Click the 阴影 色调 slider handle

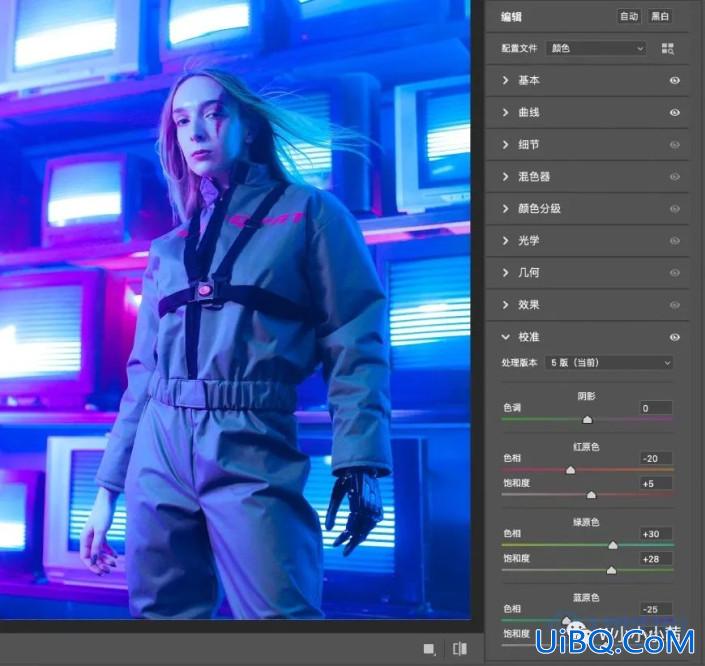click(x=587, y=420)
